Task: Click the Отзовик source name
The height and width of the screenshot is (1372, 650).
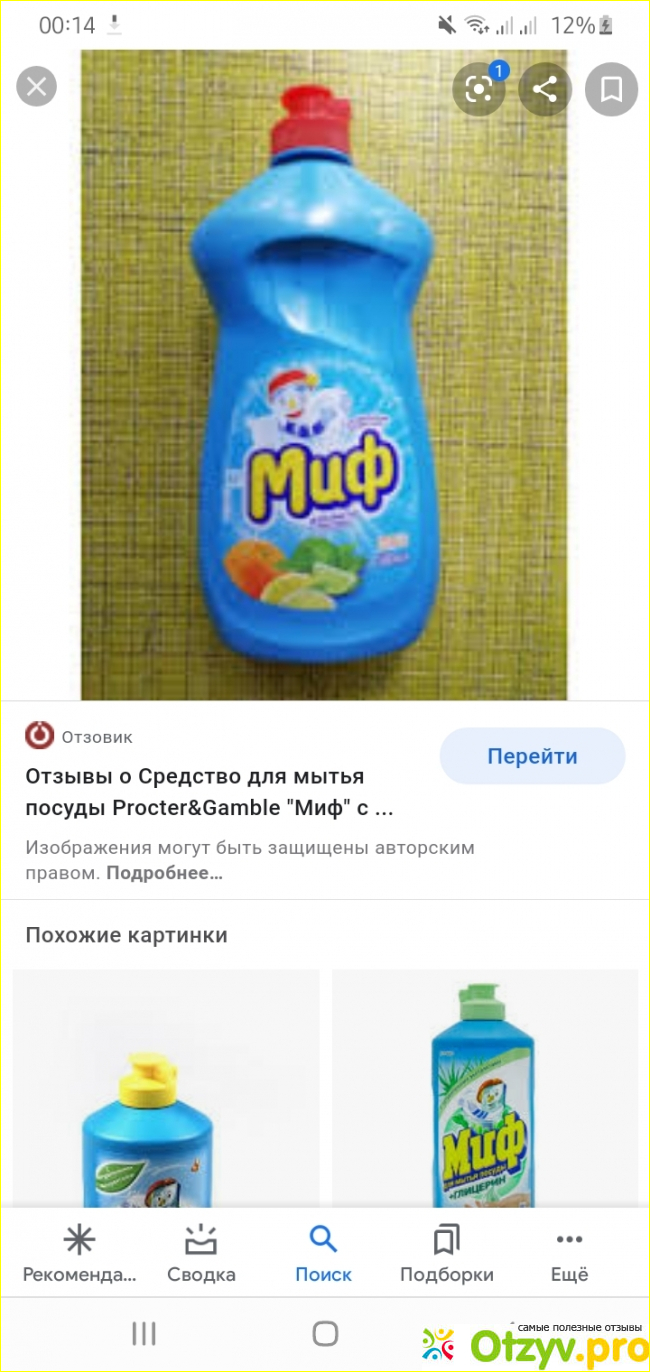Action: click(97, 737)
